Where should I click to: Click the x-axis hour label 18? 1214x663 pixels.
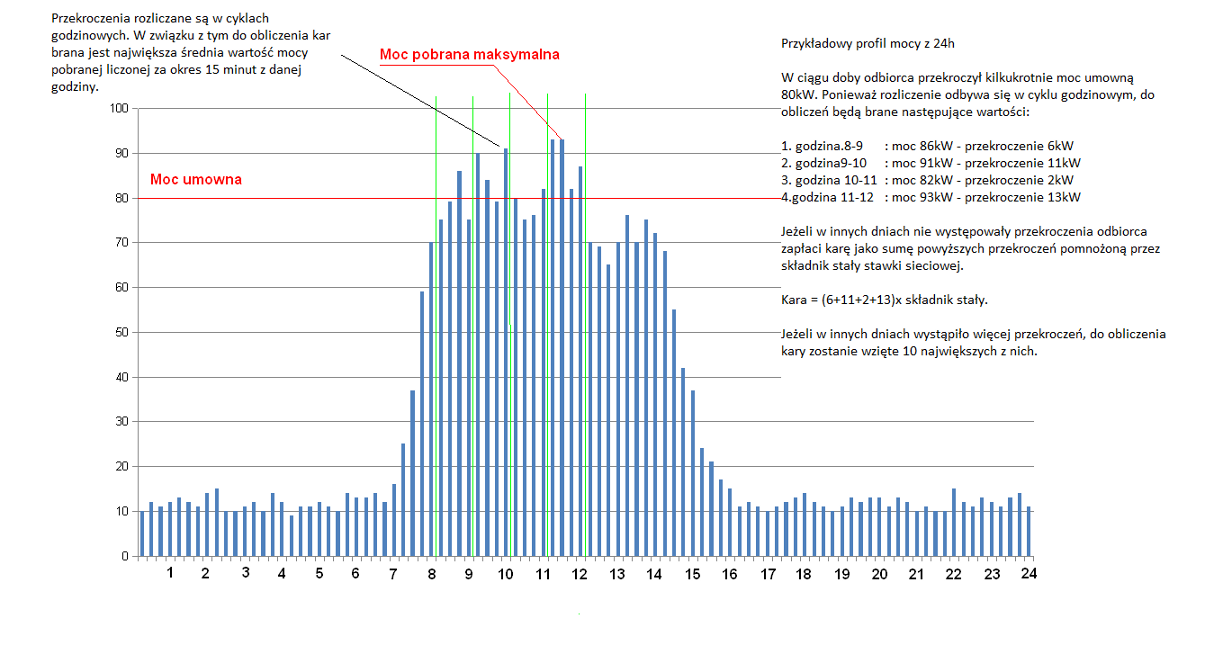coord(805,574)
